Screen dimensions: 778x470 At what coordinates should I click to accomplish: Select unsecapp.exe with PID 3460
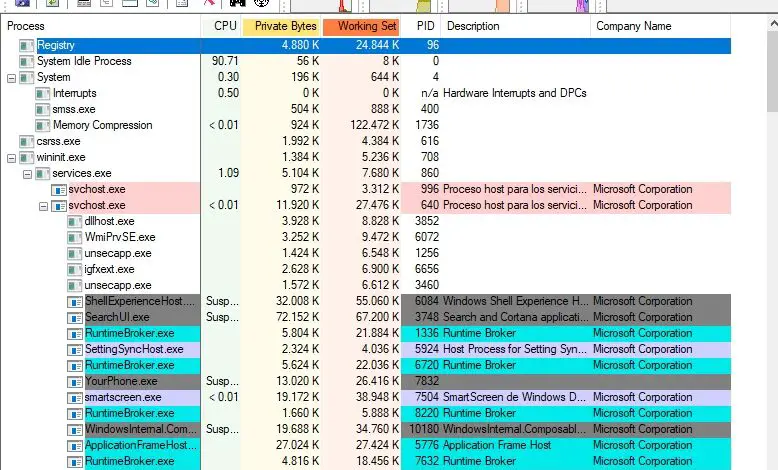point(118,285)
